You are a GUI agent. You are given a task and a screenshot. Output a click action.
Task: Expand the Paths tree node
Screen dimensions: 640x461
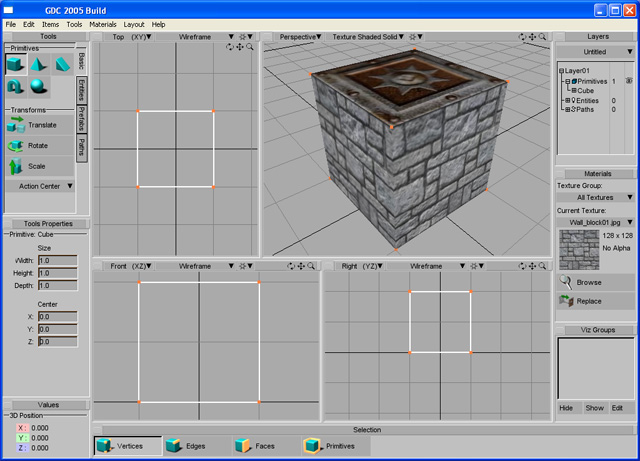pyautogui.click(x=567, y=109)
